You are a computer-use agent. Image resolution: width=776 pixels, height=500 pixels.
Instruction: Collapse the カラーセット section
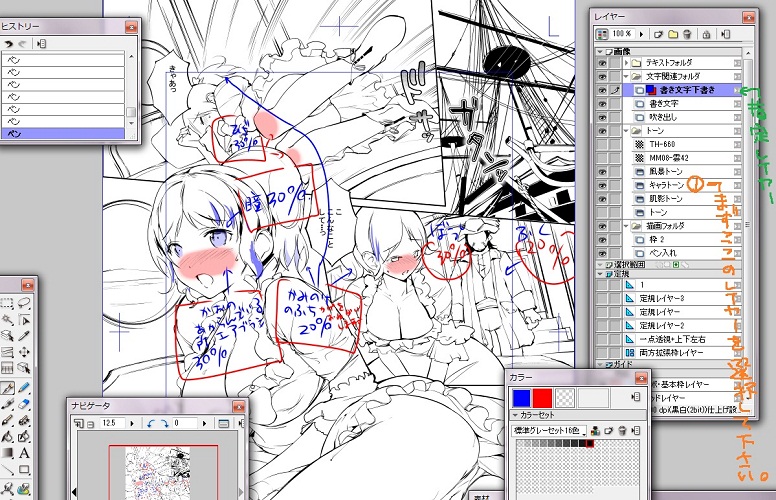click(515, 415)
